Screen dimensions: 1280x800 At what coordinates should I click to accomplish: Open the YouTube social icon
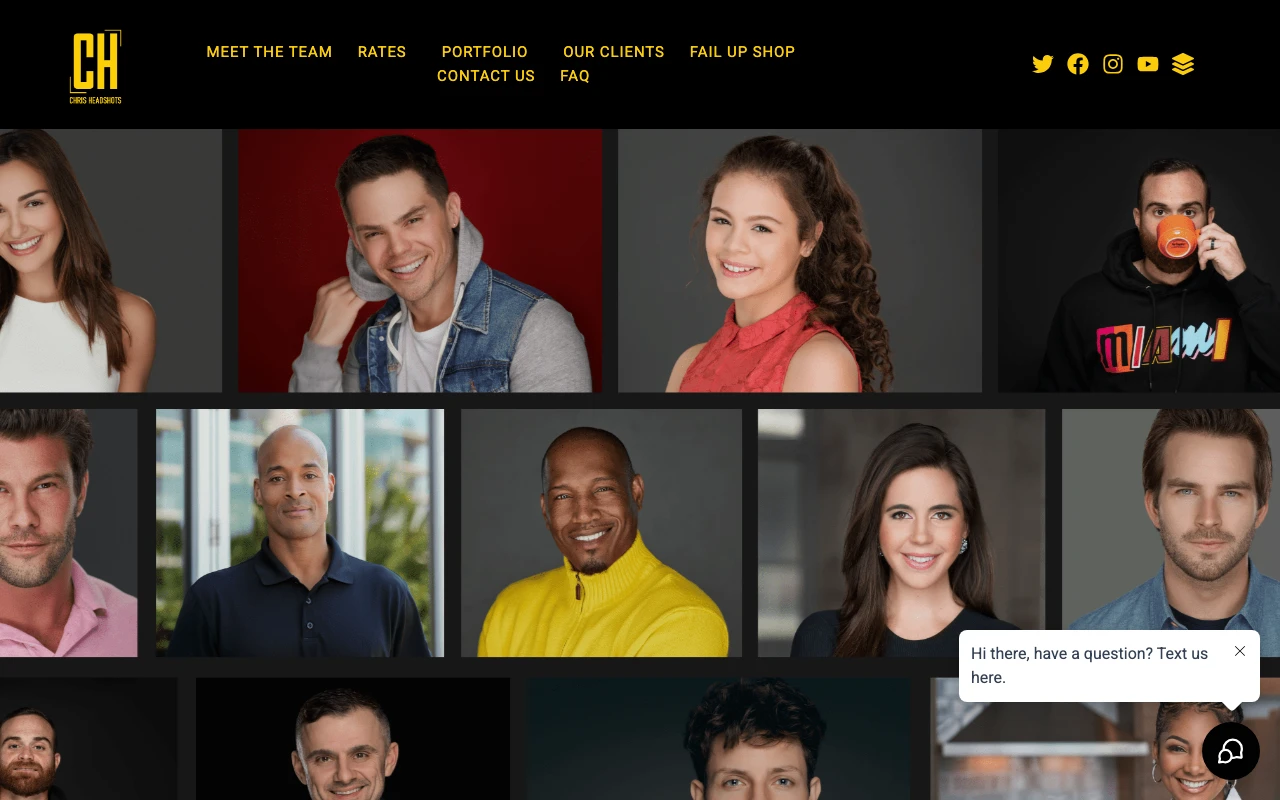pos(1148,64)
